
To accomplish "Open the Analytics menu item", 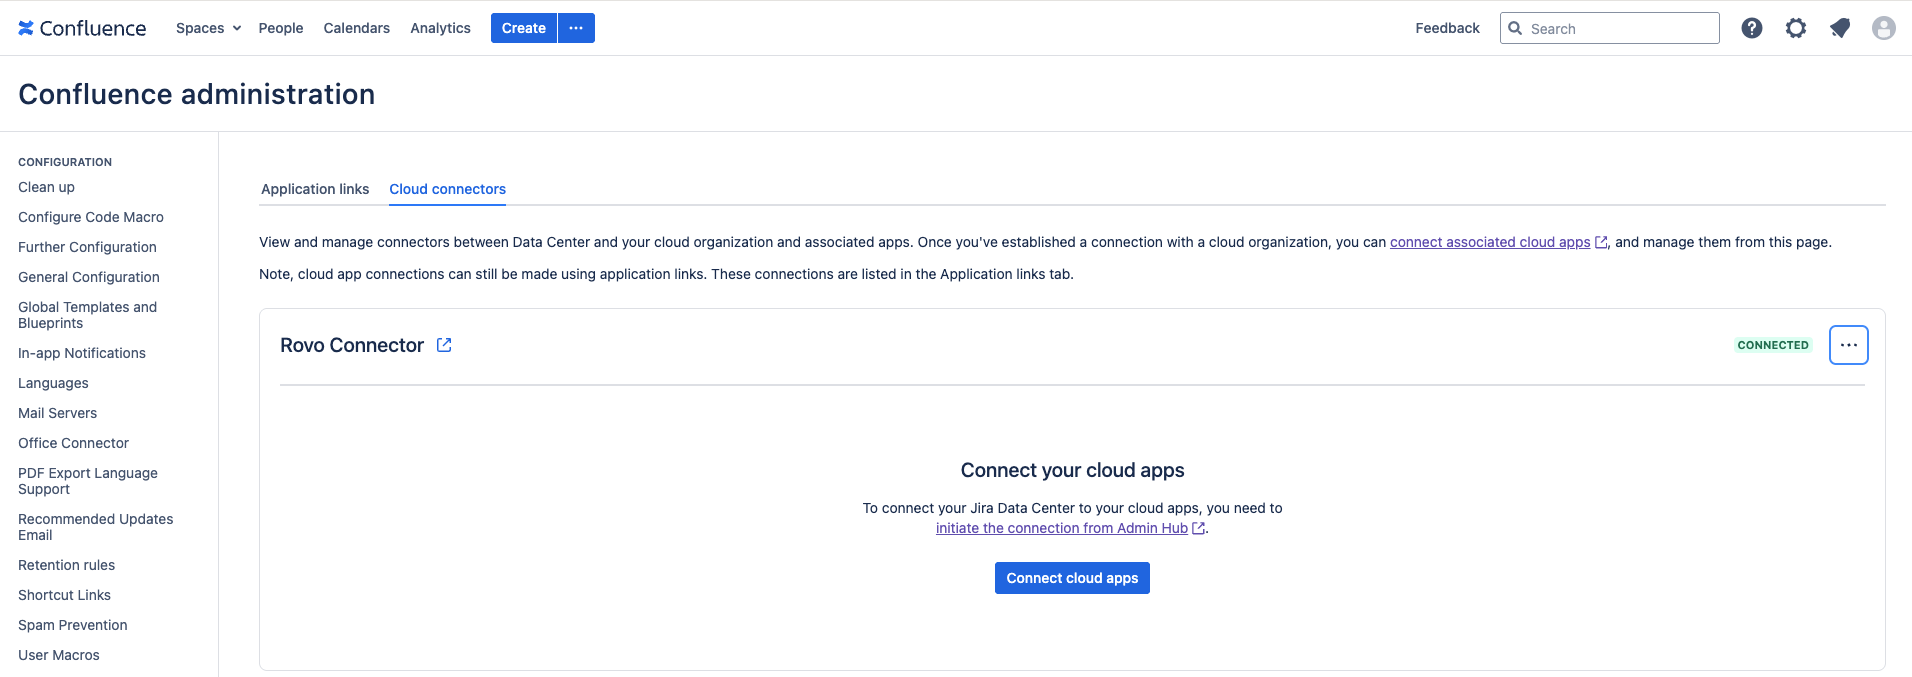I will (x=440, y=28).
